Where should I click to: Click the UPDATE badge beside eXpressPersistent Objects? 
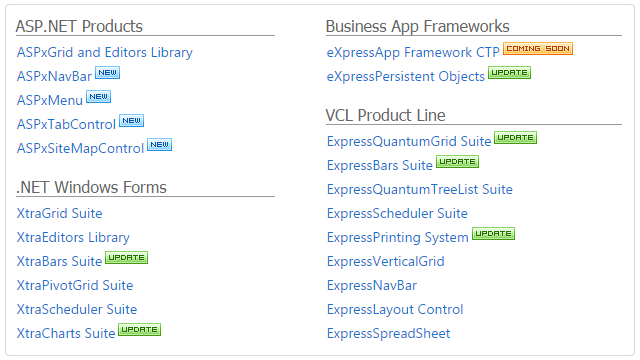click(509, 73)
